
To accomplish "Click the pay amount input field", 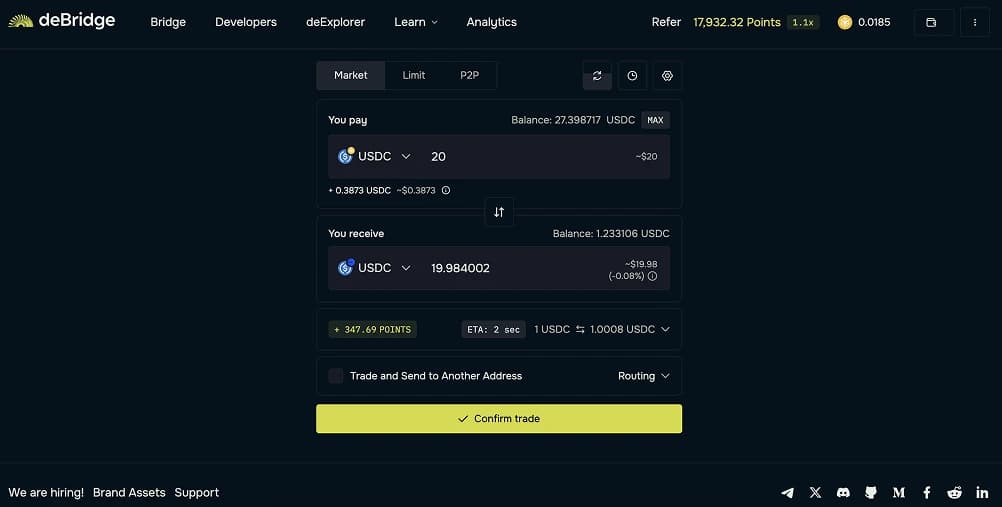I will click(520, 156).
